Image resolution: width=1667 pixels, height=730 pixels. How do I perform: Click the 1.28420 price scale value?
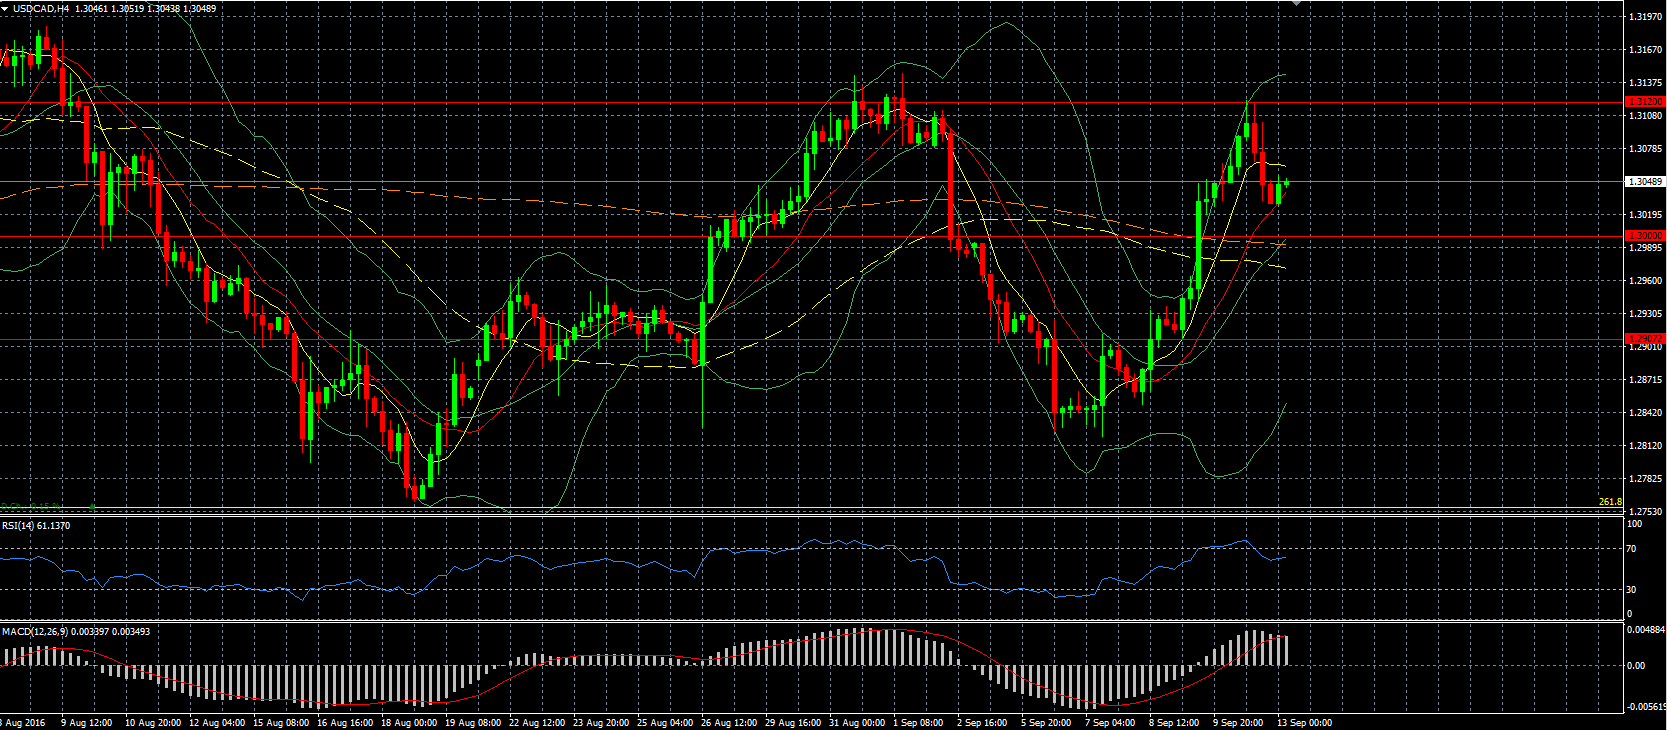tap(1645, 413)
